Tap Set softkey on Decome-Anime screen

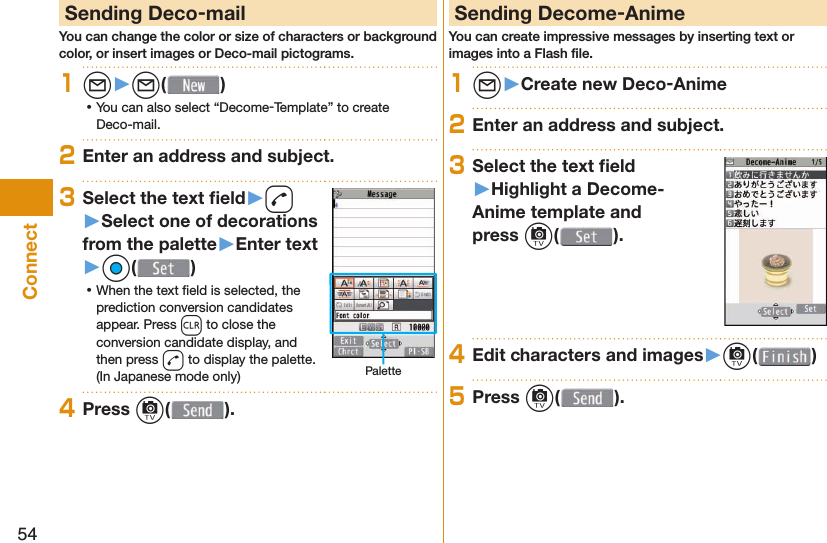[x=810, y=309]
